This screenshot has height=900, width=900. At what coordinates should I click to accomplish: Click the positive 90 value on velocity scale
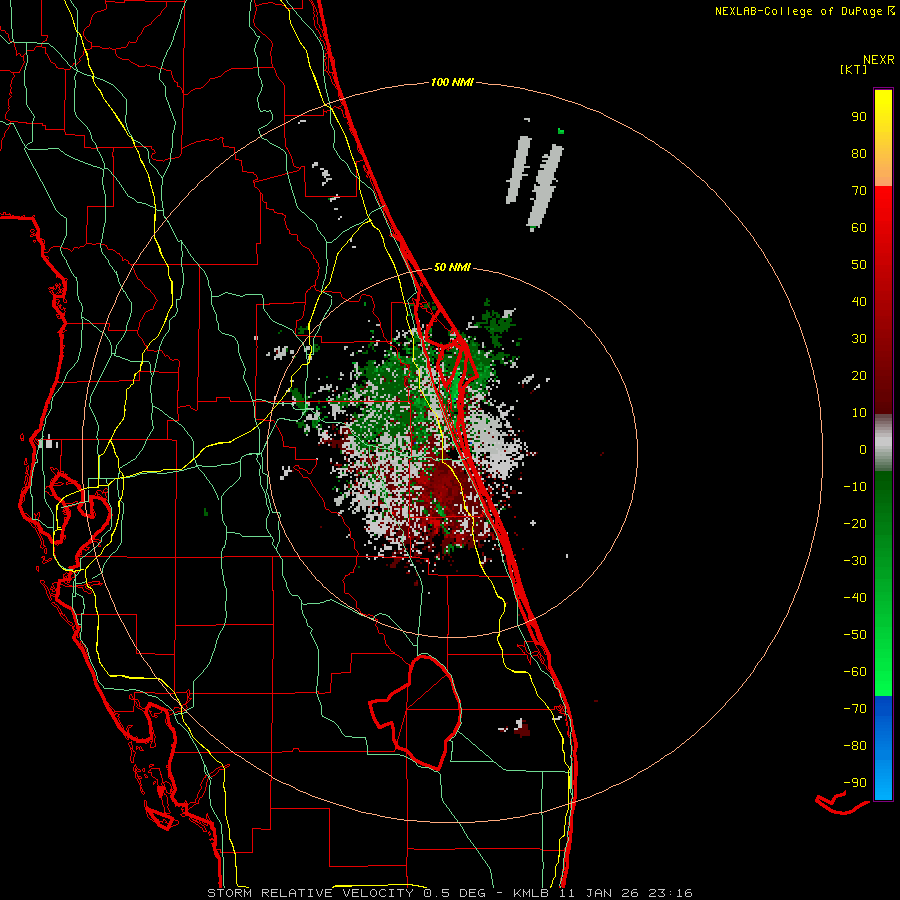coord(859,117)
